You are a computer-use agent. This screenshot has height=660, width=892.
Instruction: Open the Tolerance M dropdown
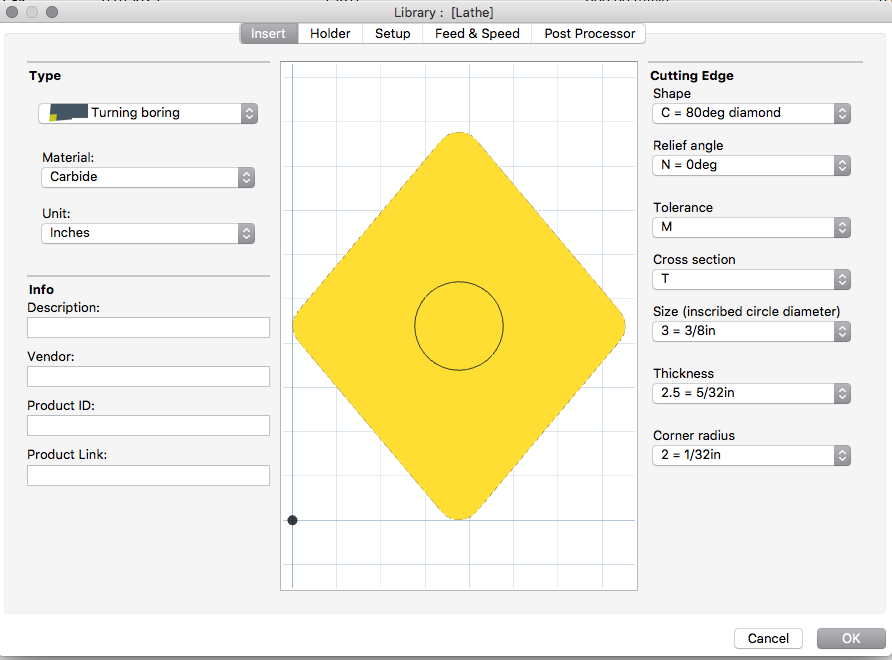click(751, 227)
